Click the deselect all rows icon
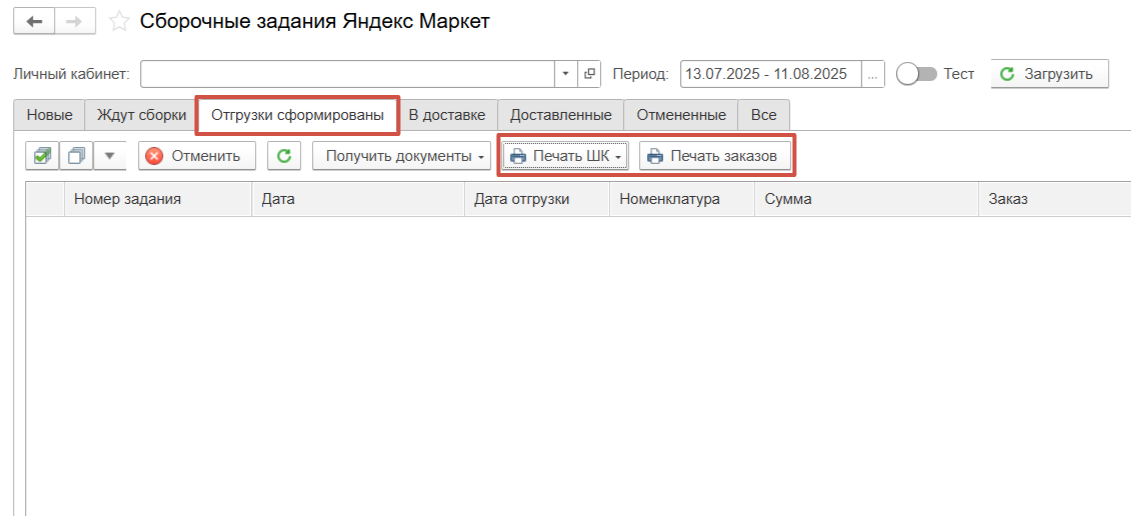The width and height of the screenshot is (1131, 516). [x=75, y=156]
